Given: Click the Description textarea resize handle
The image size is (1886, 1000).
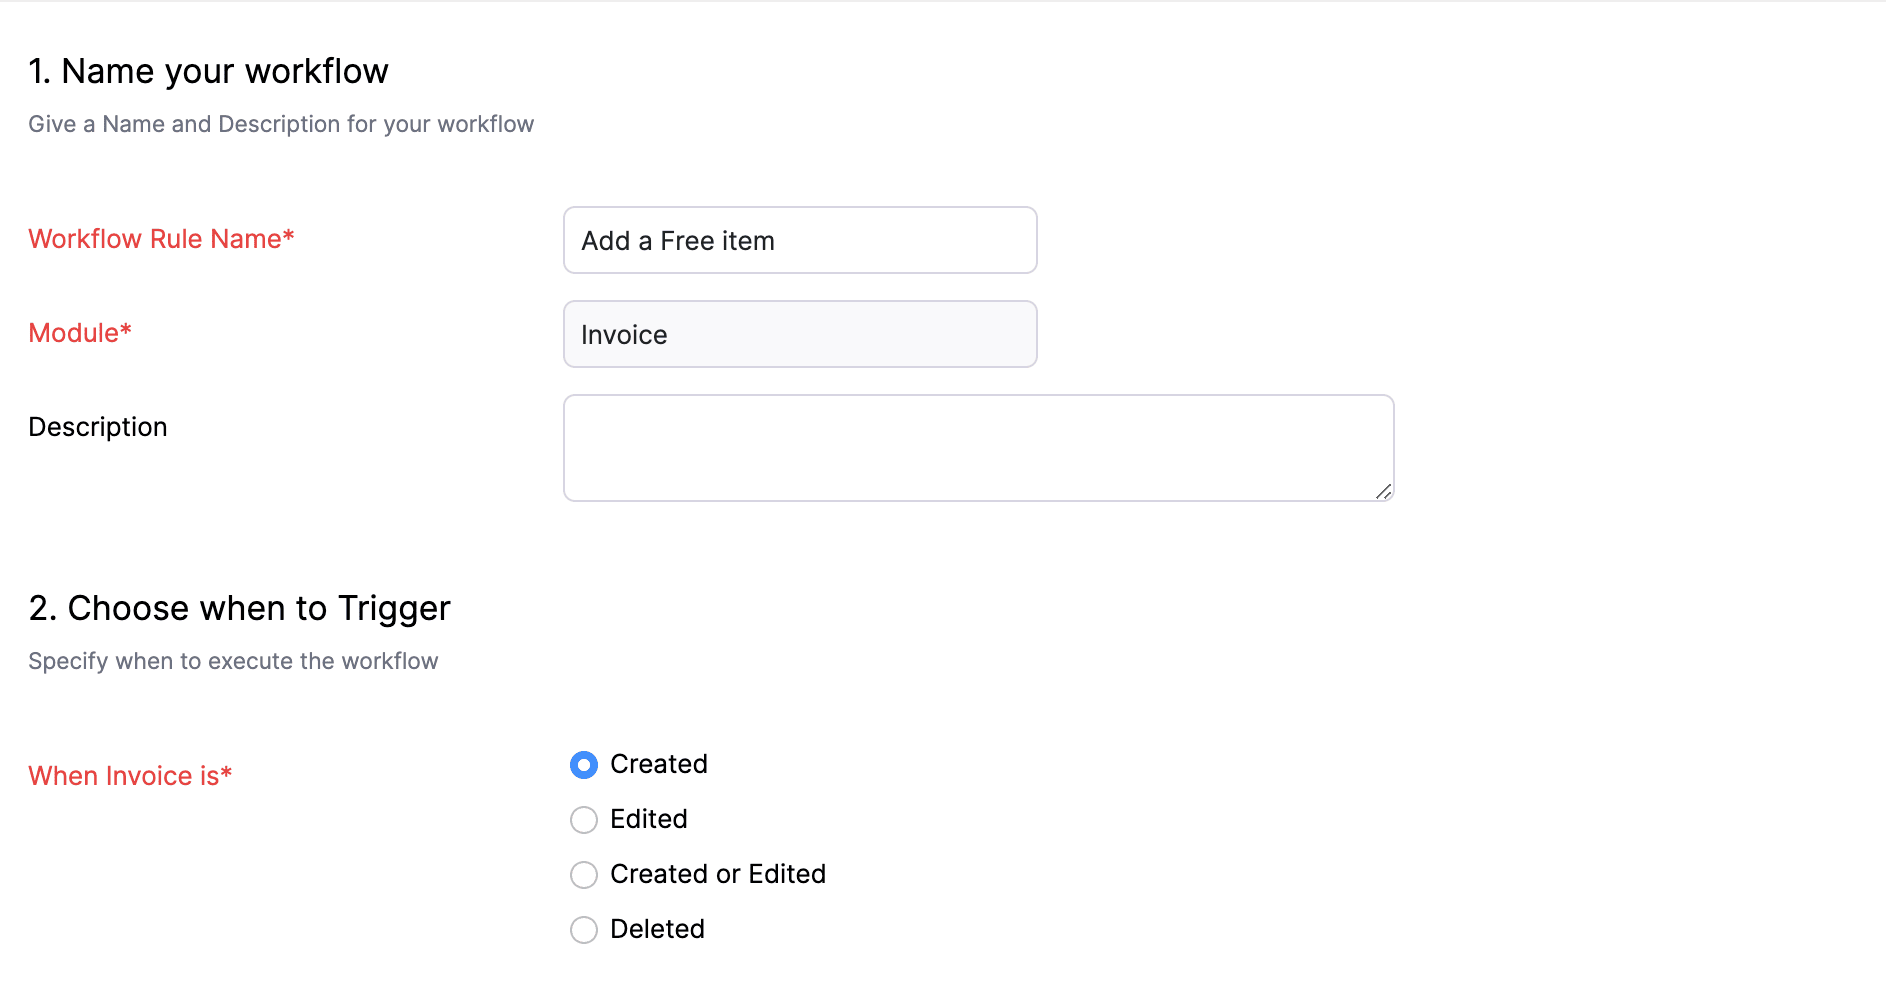Looking at the screenshot, I should 1383,491.
